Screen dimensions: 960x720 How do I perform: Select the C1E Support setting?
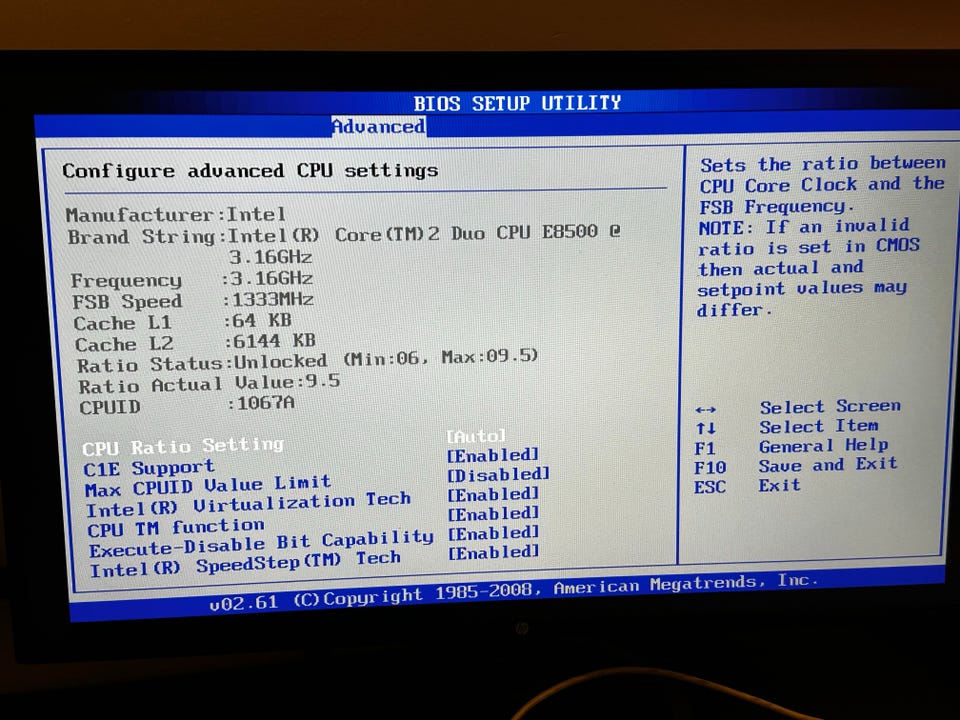[149, 468]
